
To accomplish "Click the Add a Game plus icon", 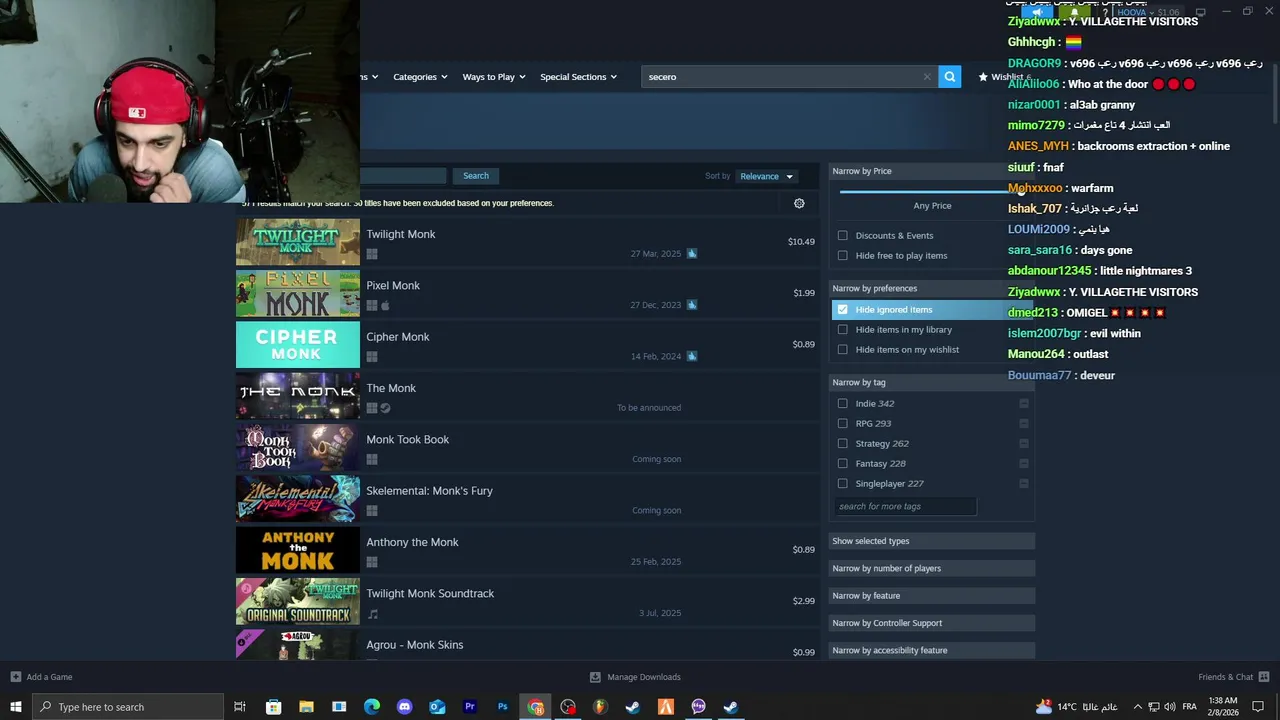I will coord(15,677).
